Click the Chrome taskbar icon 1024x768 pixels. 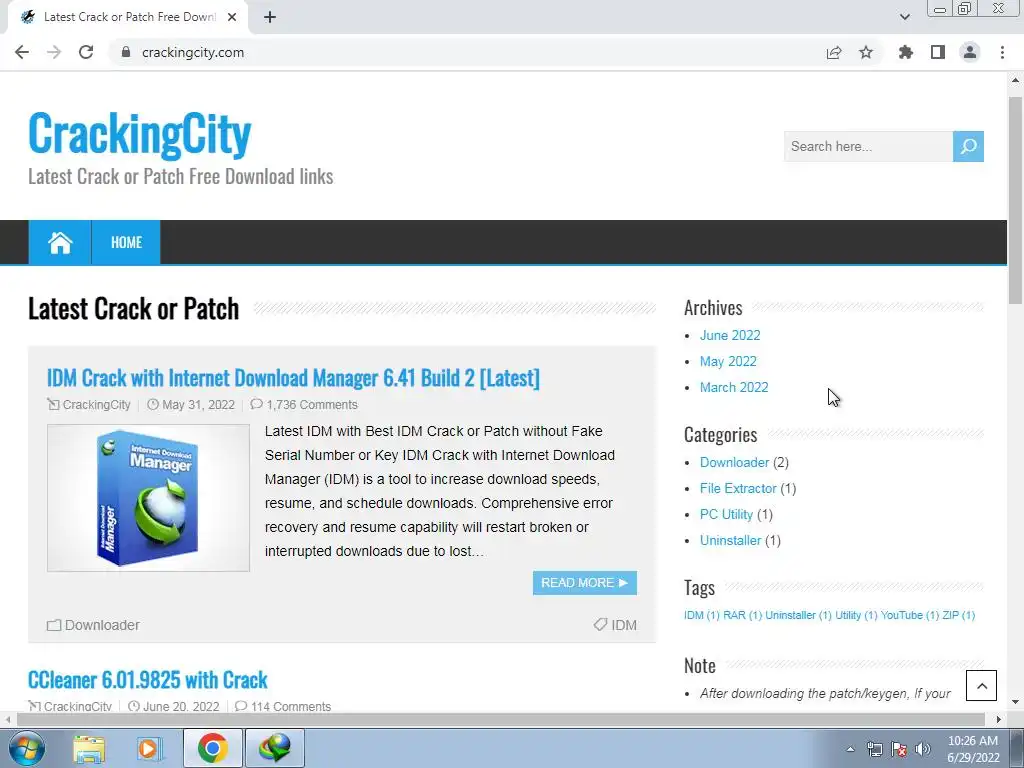(213, 748)
